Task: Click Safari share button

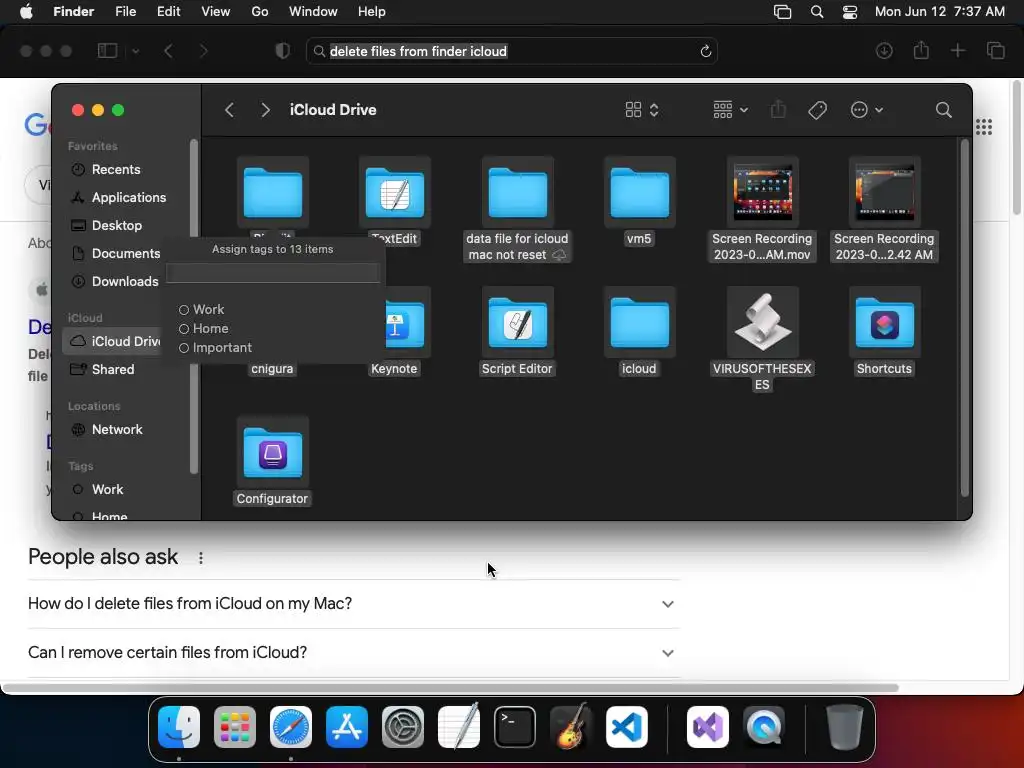Action: click(x=921, y=50)
